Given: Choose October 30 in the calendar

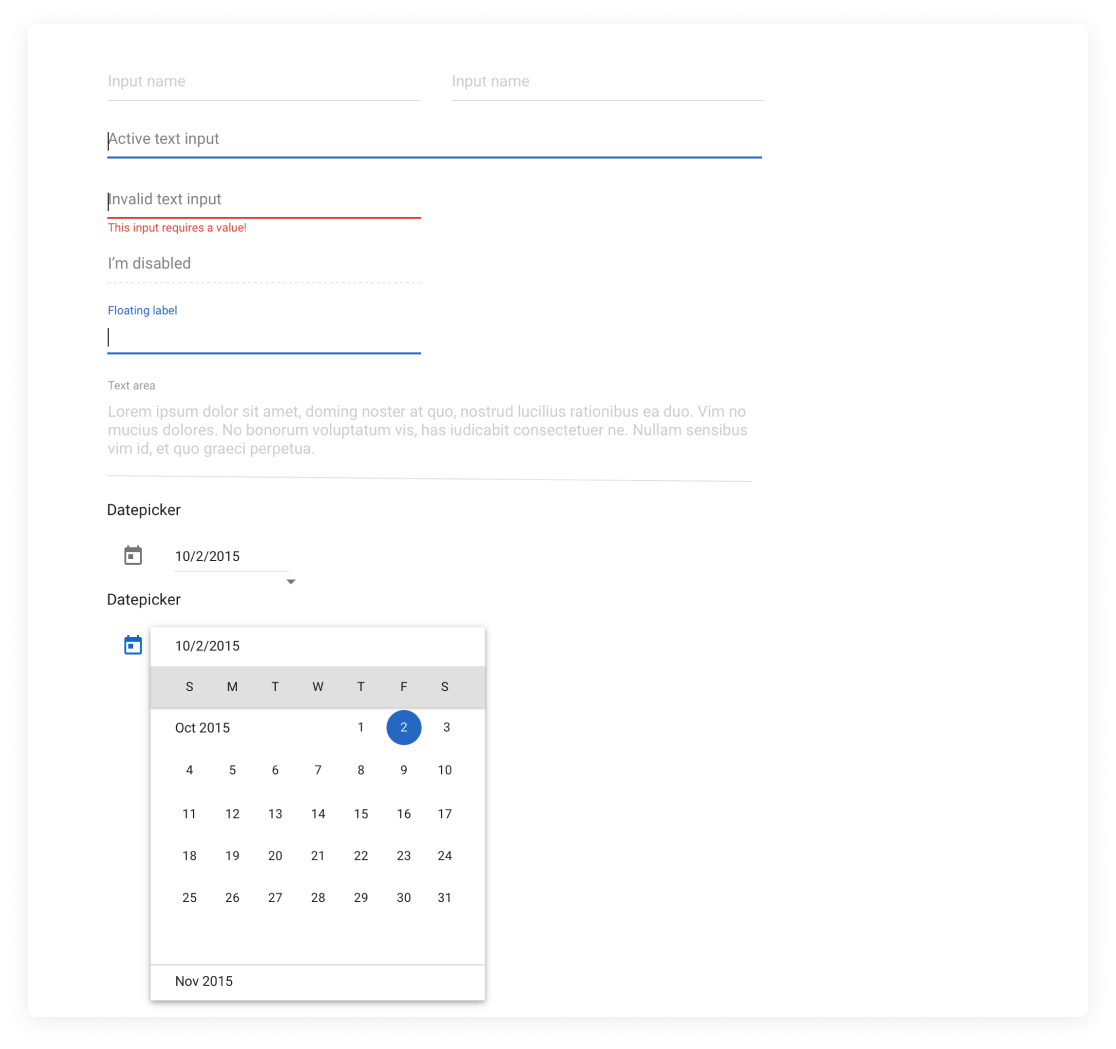Looking at the screenshot, I should [404, 897].
